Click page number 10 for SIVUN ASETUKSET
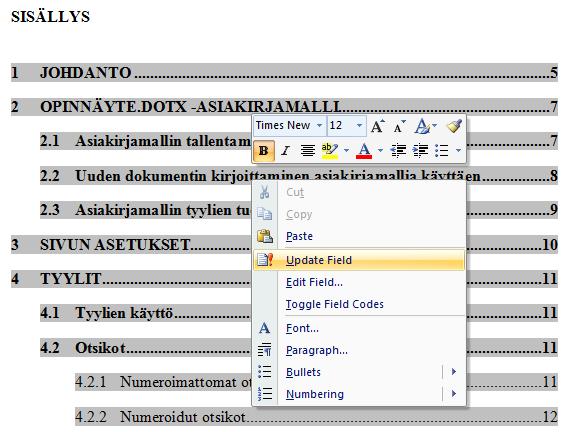The image size is (574, 432). 550,245
